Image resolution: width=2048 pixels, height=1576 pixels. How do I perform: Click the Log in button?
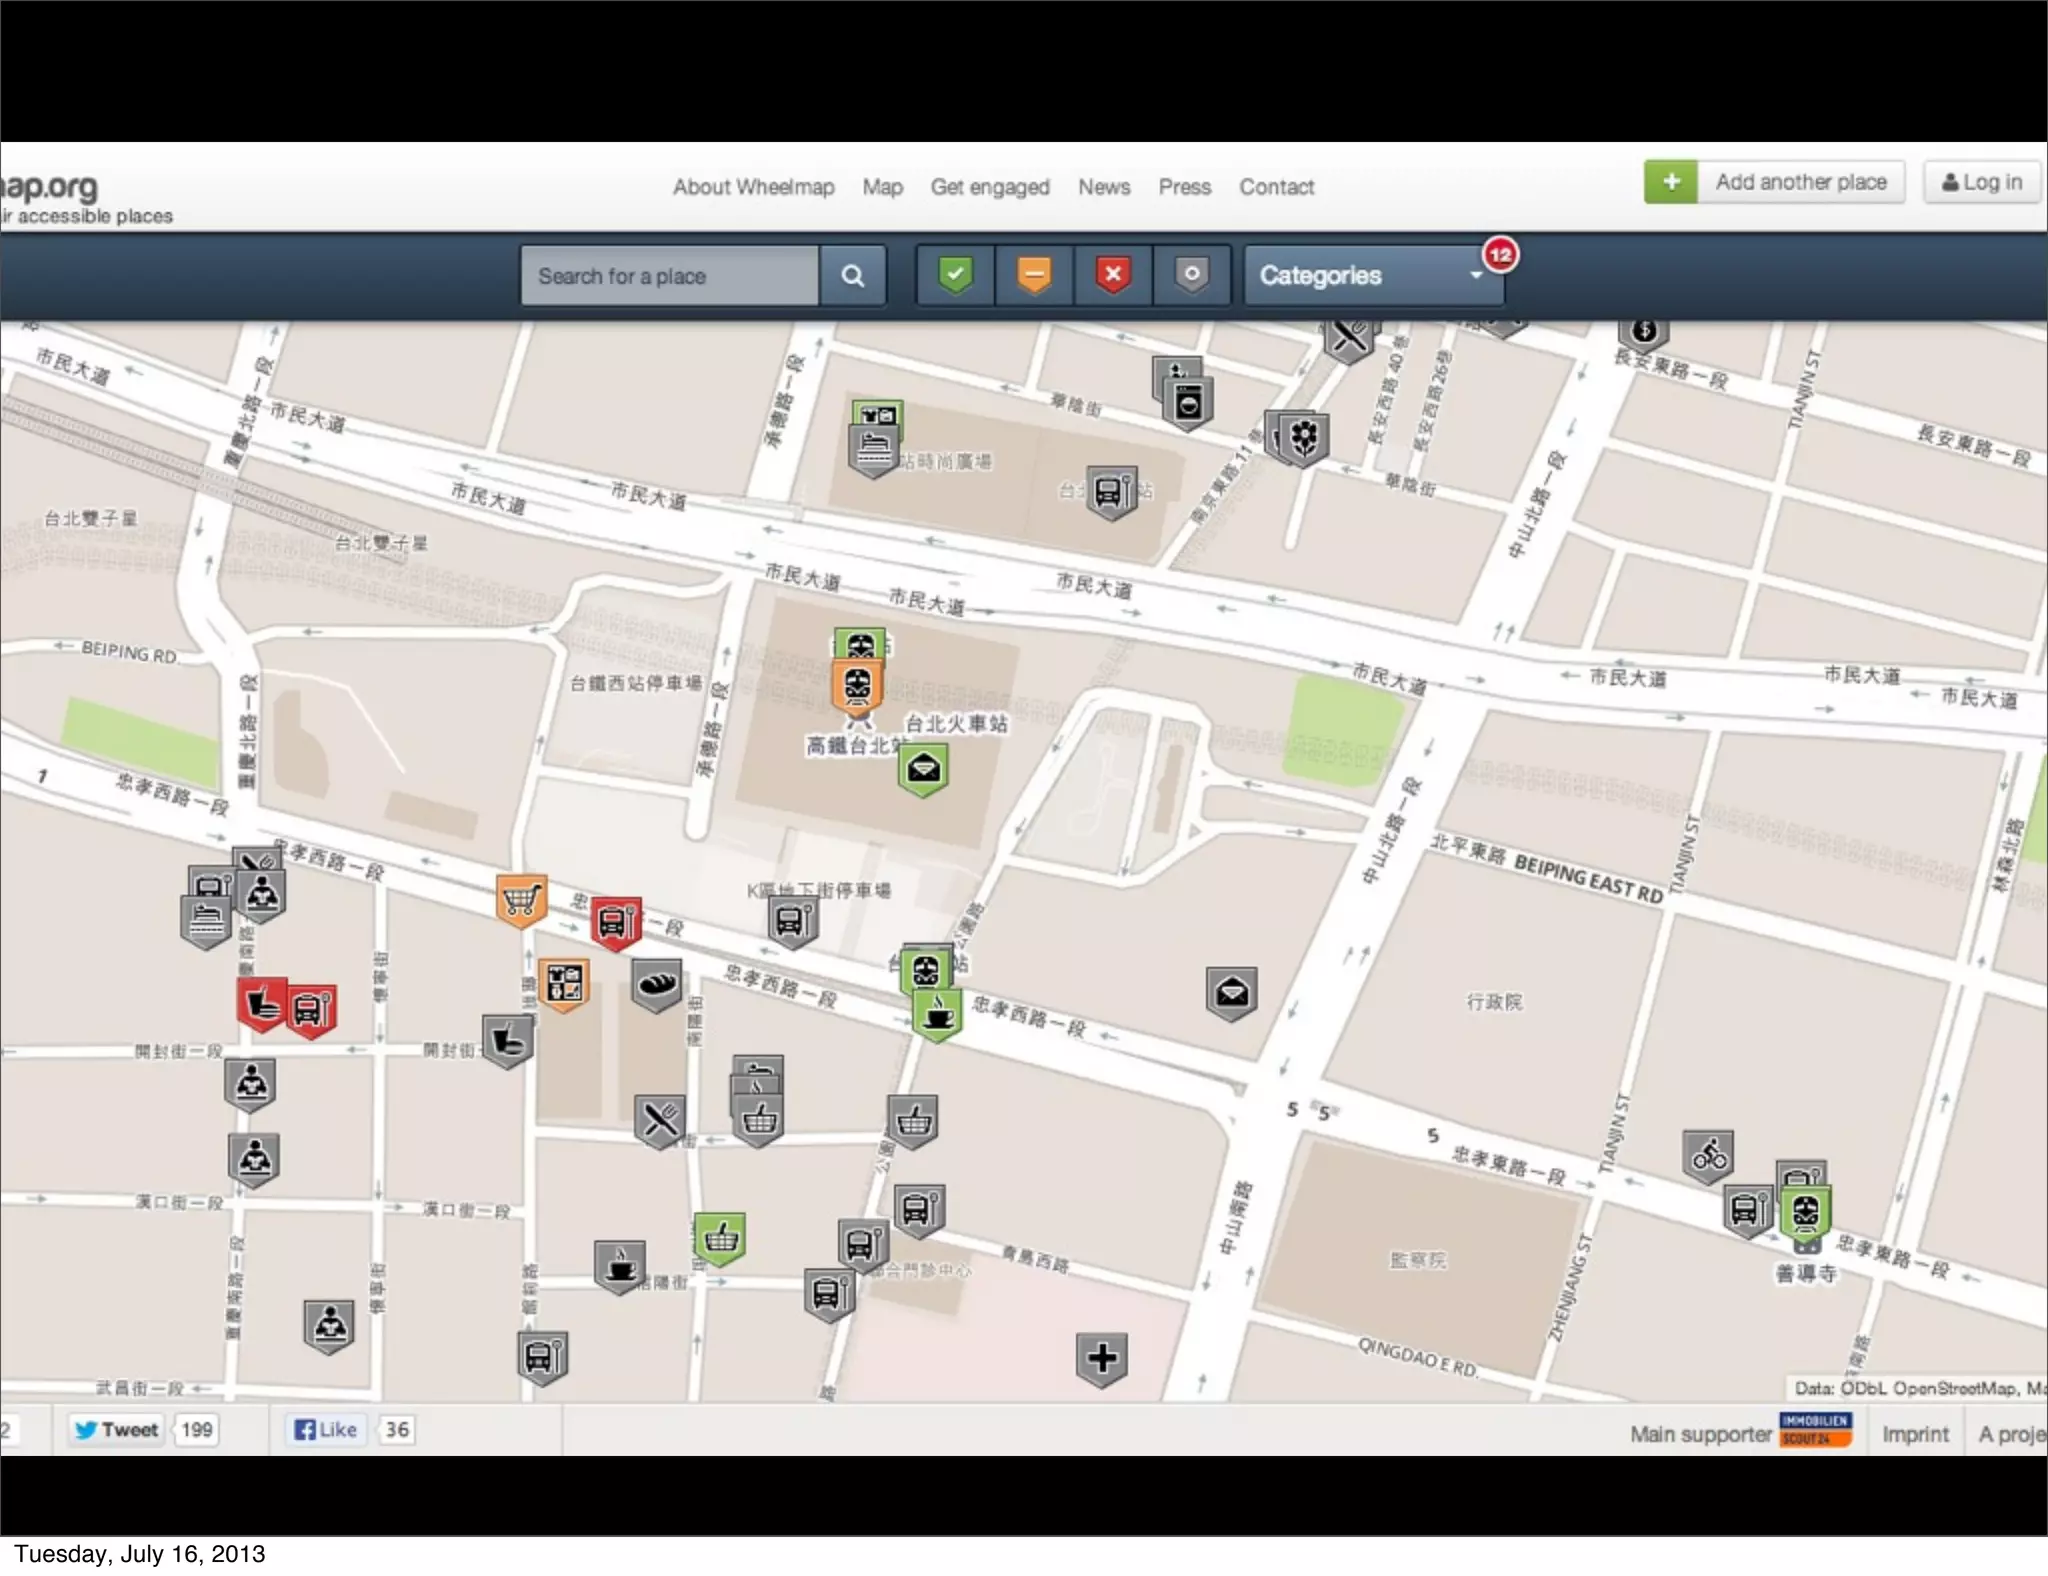click(1981, 182)
